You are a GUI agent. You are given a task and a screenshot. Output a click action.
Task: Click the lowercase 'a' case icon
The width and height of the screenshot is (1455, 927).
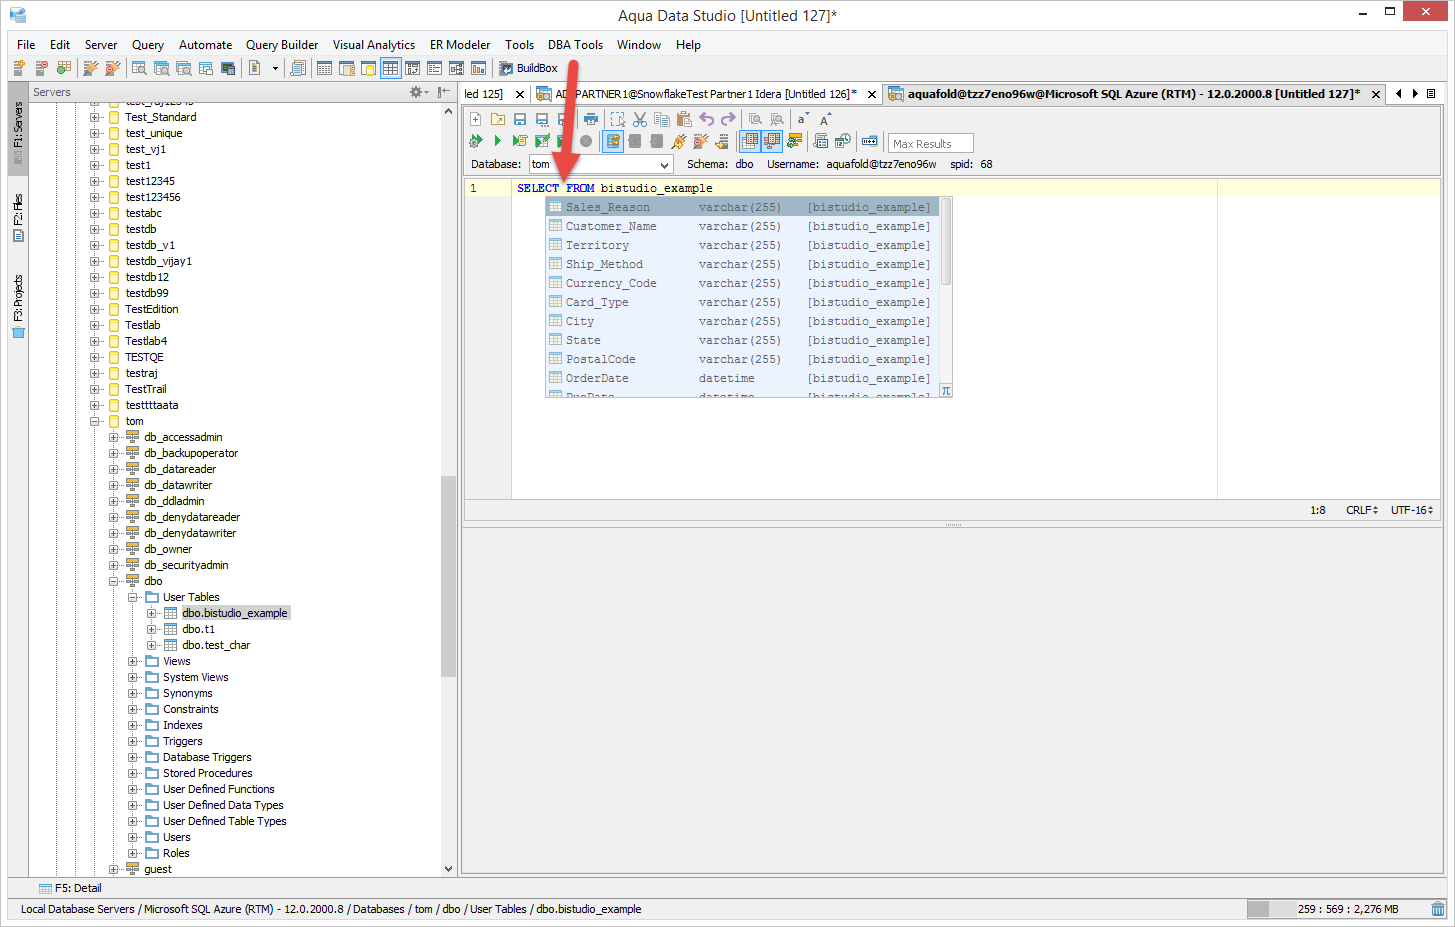click(803, 119)
